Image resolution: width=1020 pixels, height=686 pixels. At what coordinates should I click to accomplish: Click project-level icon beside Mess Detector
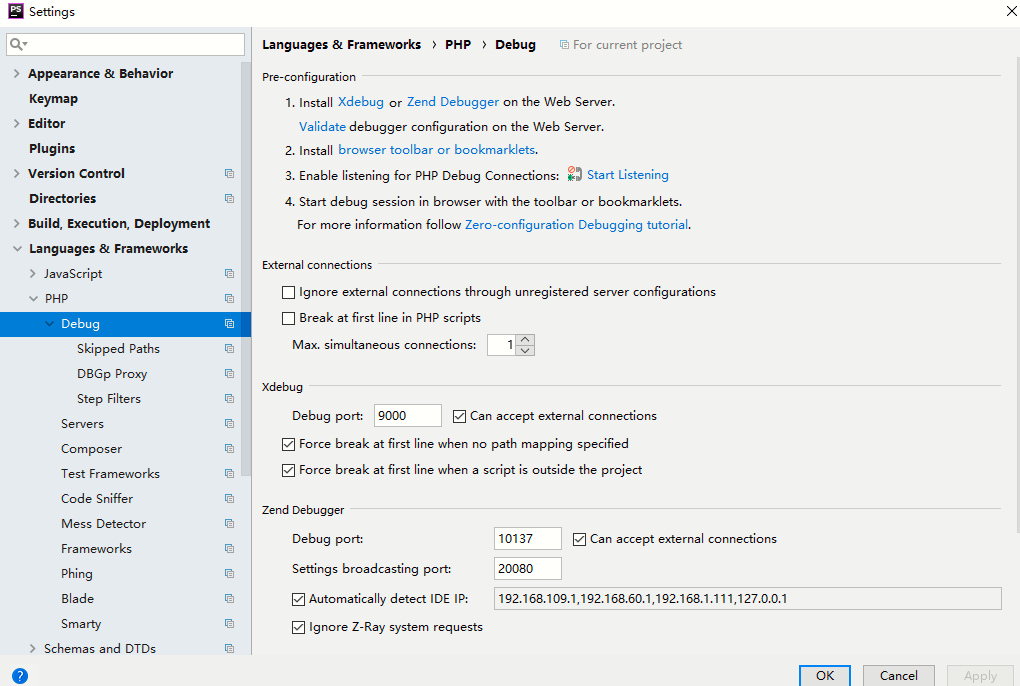pos(229,523)
